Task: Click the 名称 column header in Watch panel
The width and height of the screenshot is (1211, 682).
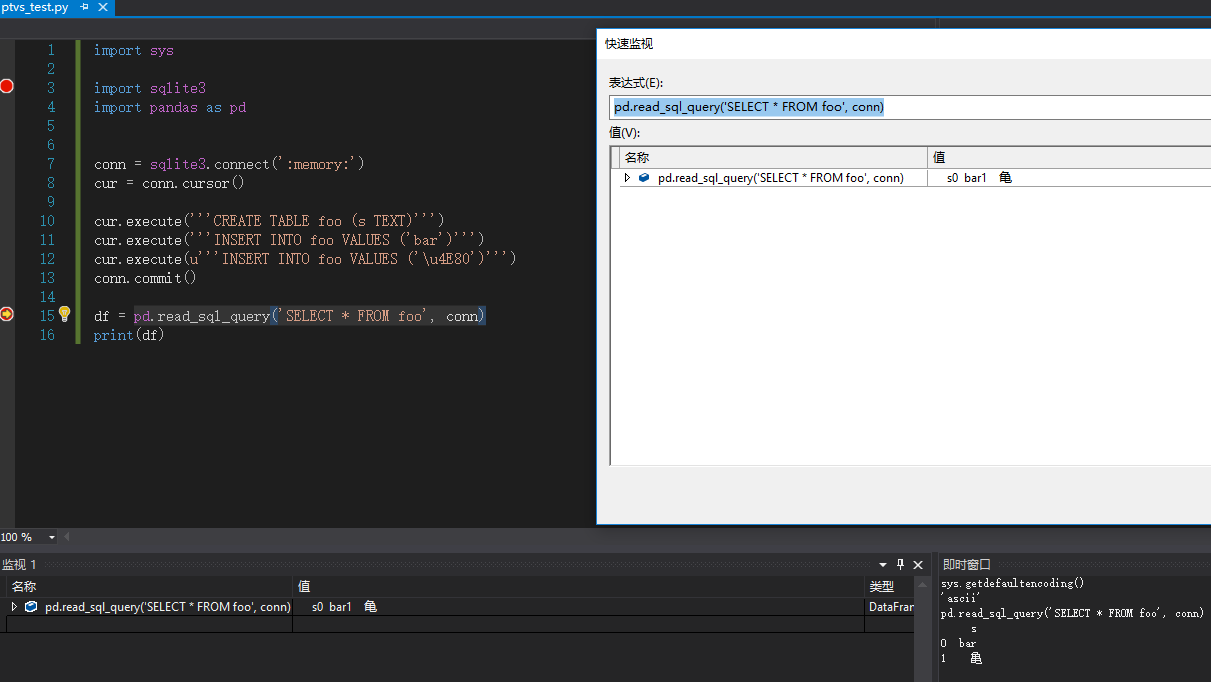Action: [24, 586]
